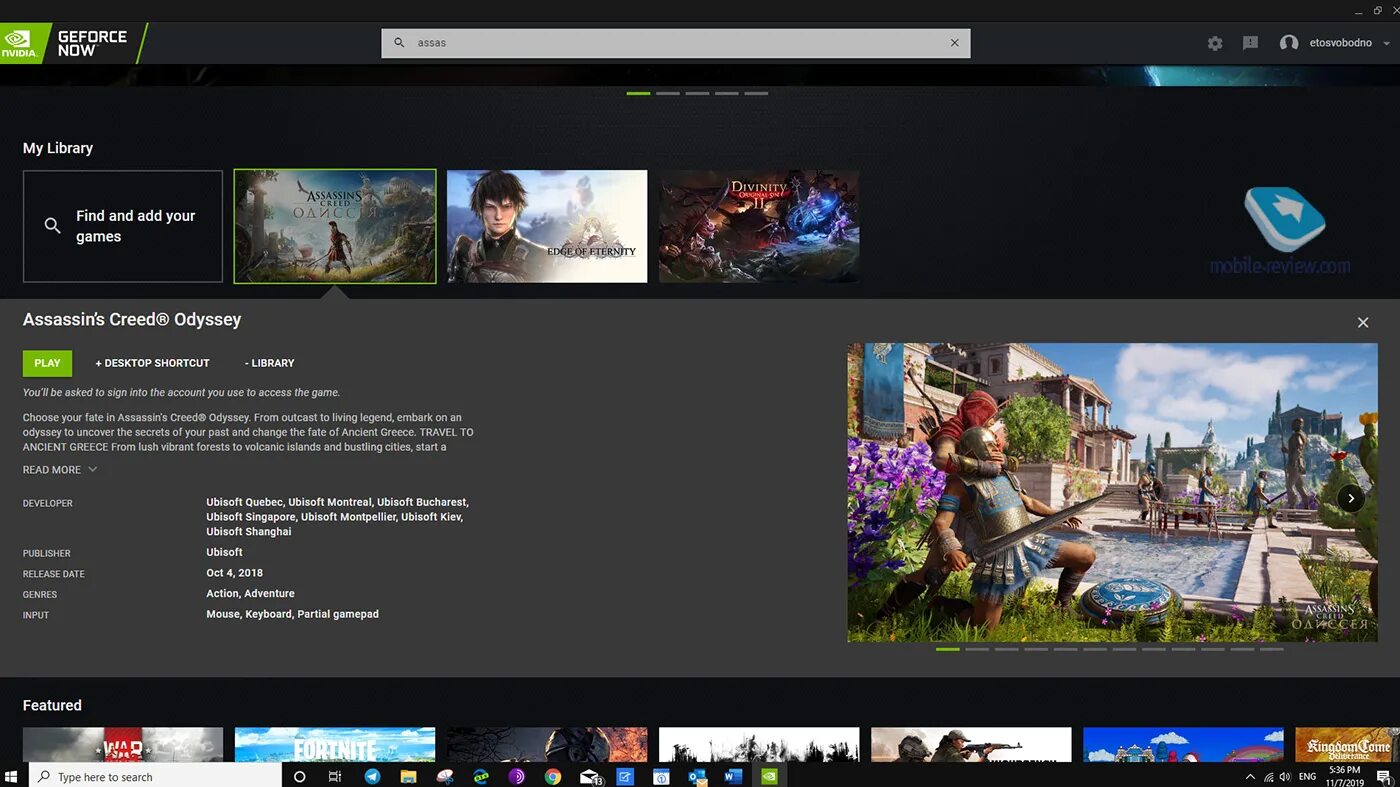Play Assassin's Creed Odyssey

point(47,363)
